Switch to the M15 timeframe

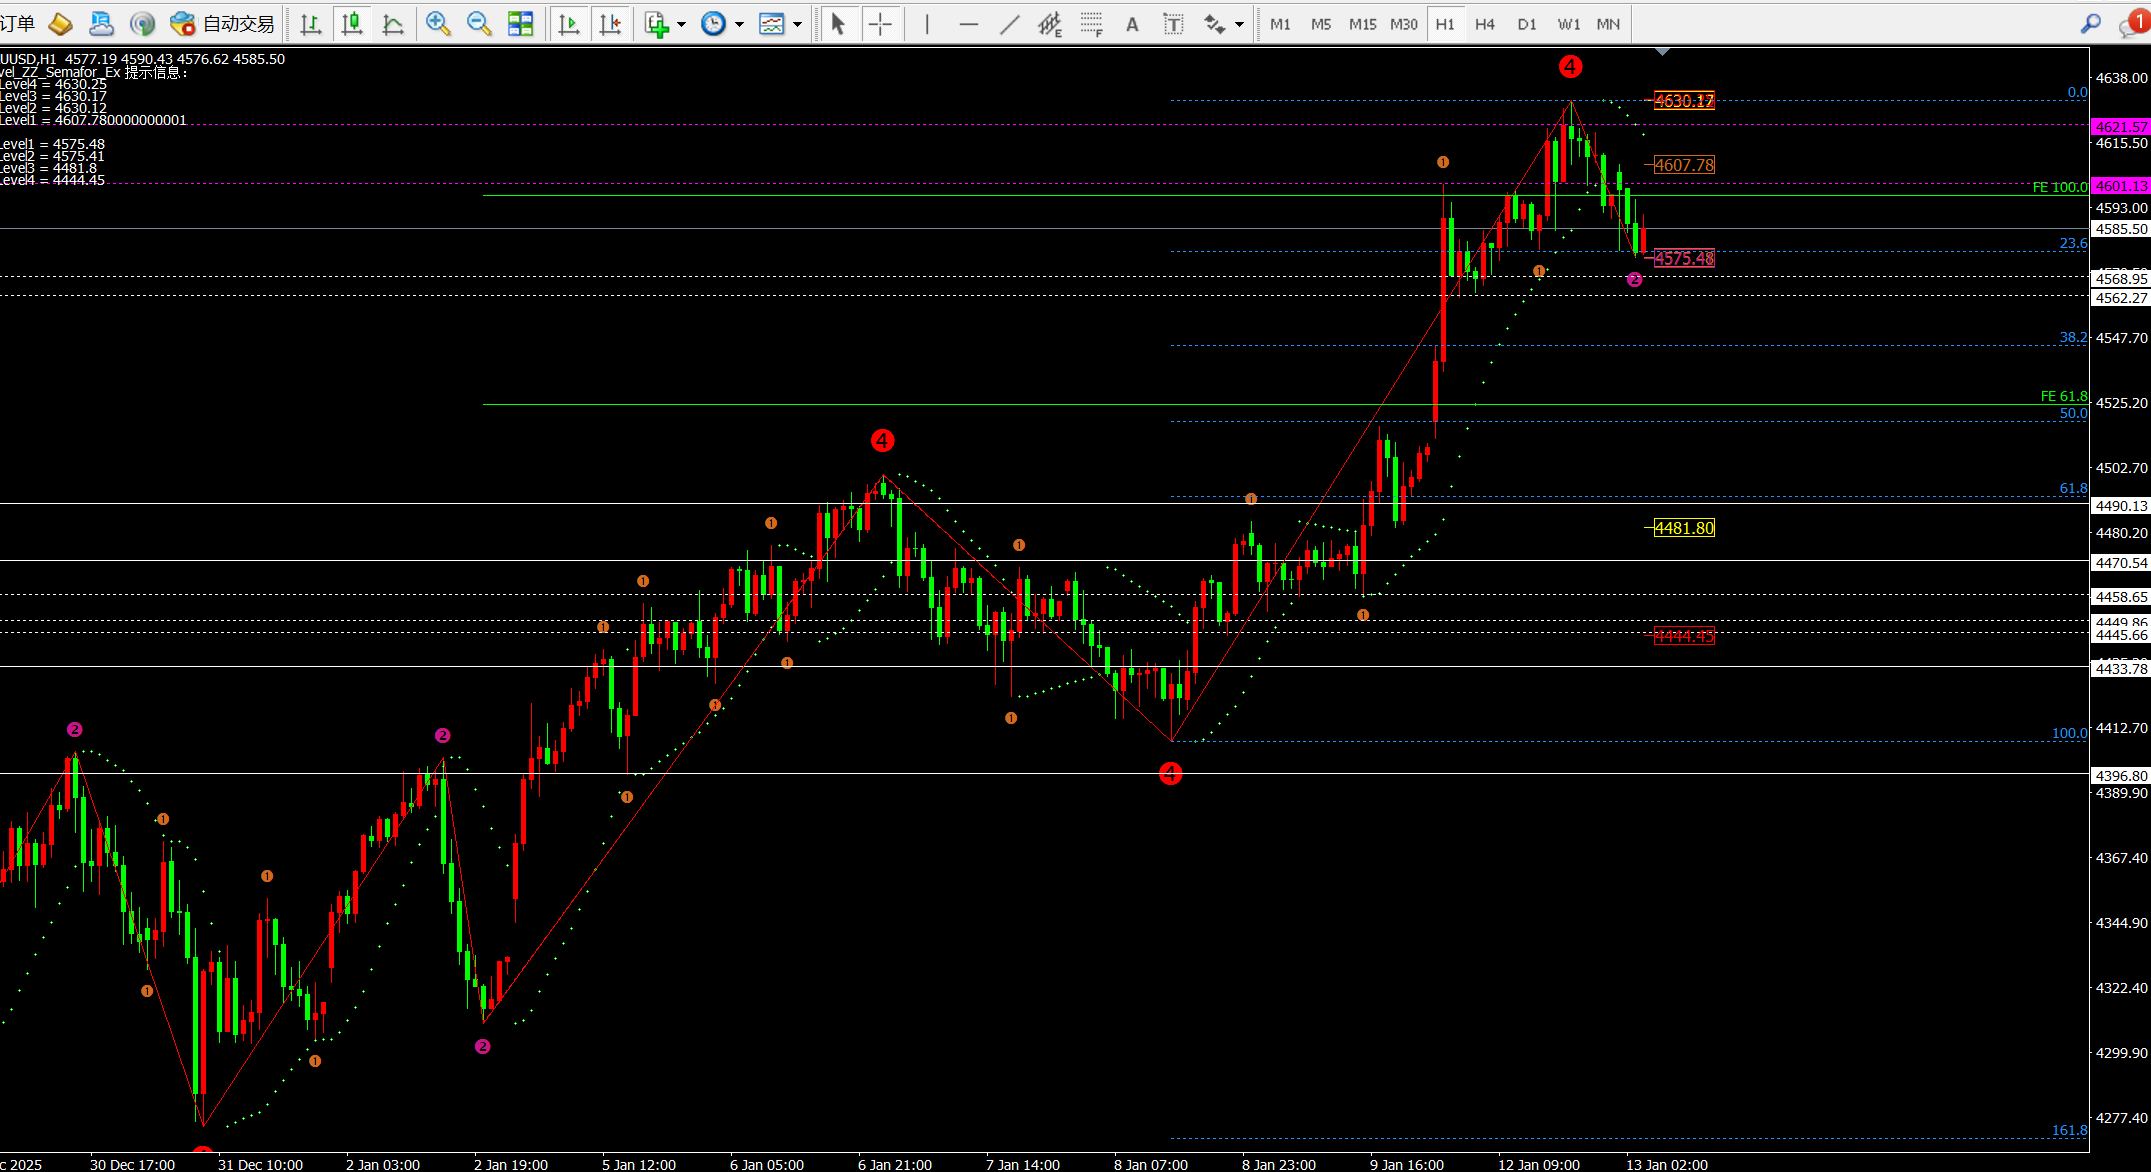click(1362, 24)
